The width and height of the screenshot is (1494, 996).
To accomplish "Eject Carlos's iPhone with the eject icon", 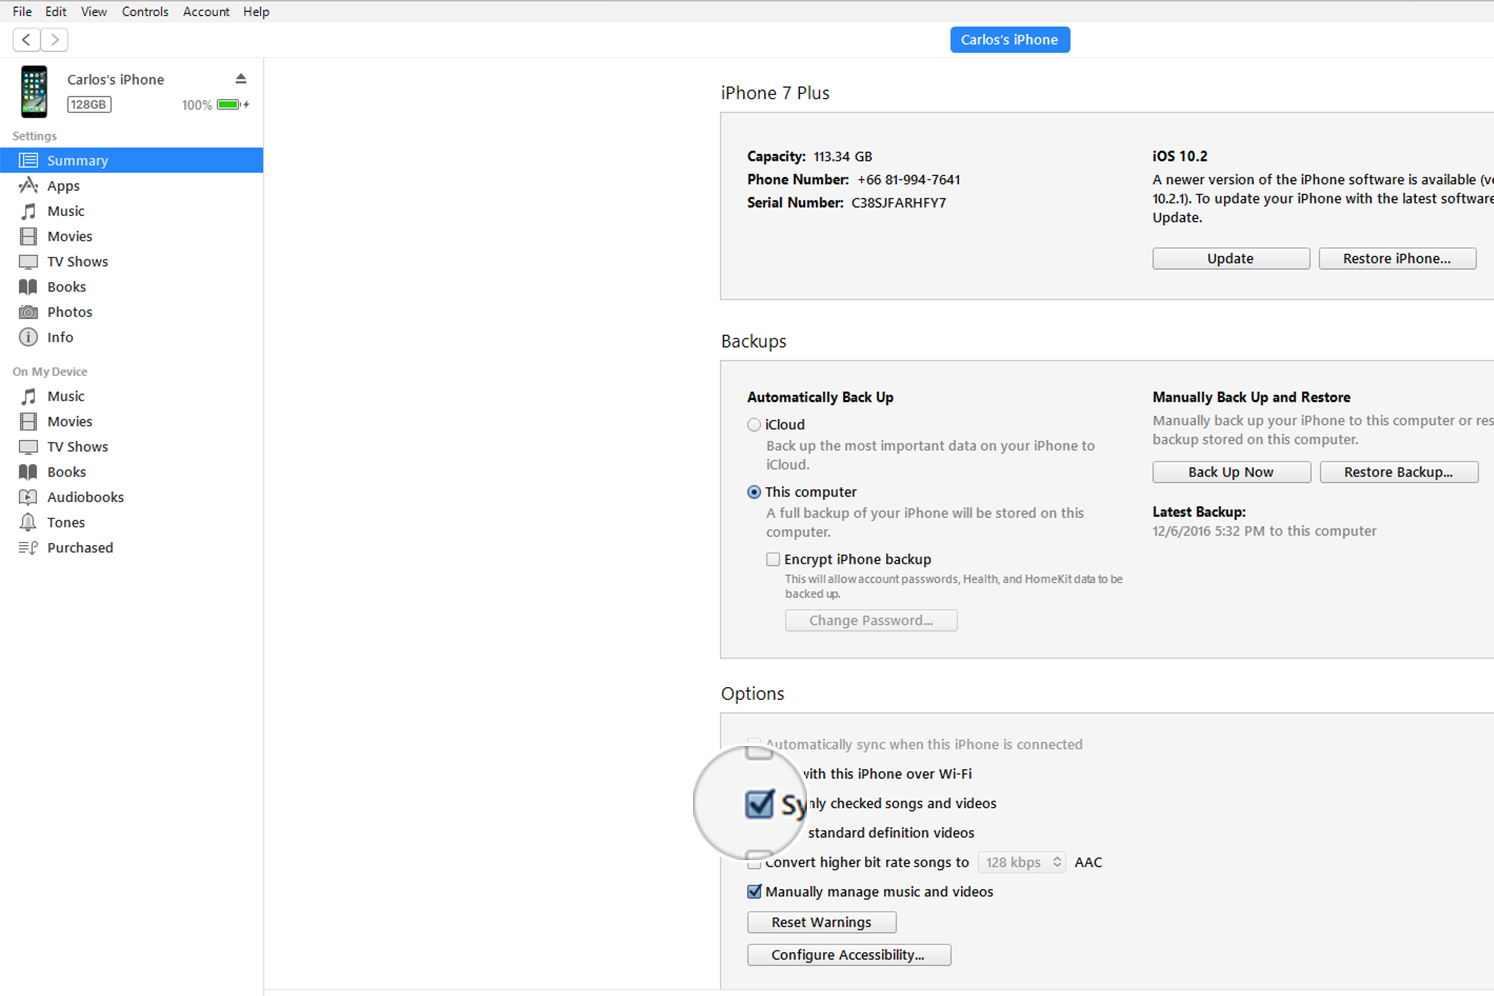I will pyautogui.click(x=241, y=79).
